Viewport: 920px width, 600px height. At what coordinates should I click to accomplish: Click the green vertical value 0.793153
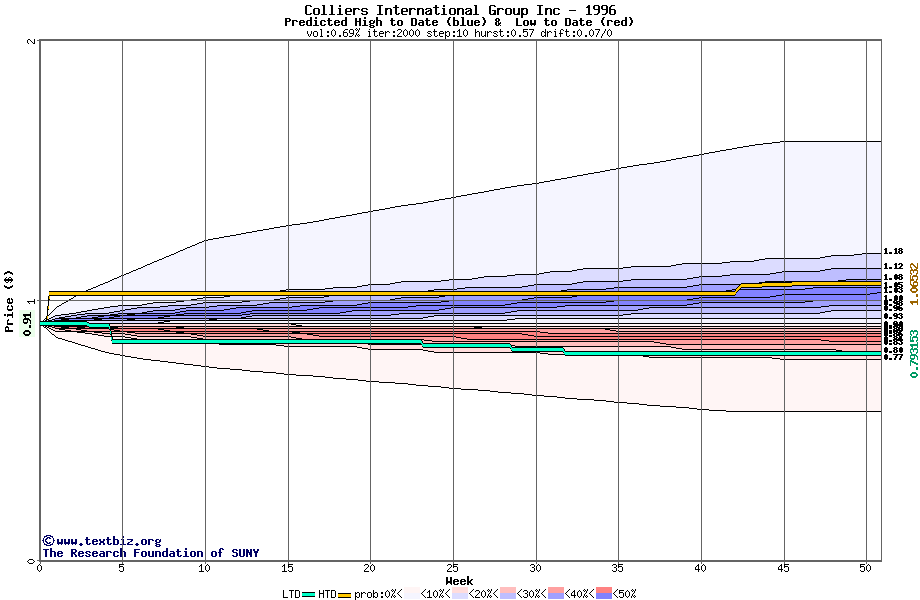pyautogui.click(x=914, y=354)
